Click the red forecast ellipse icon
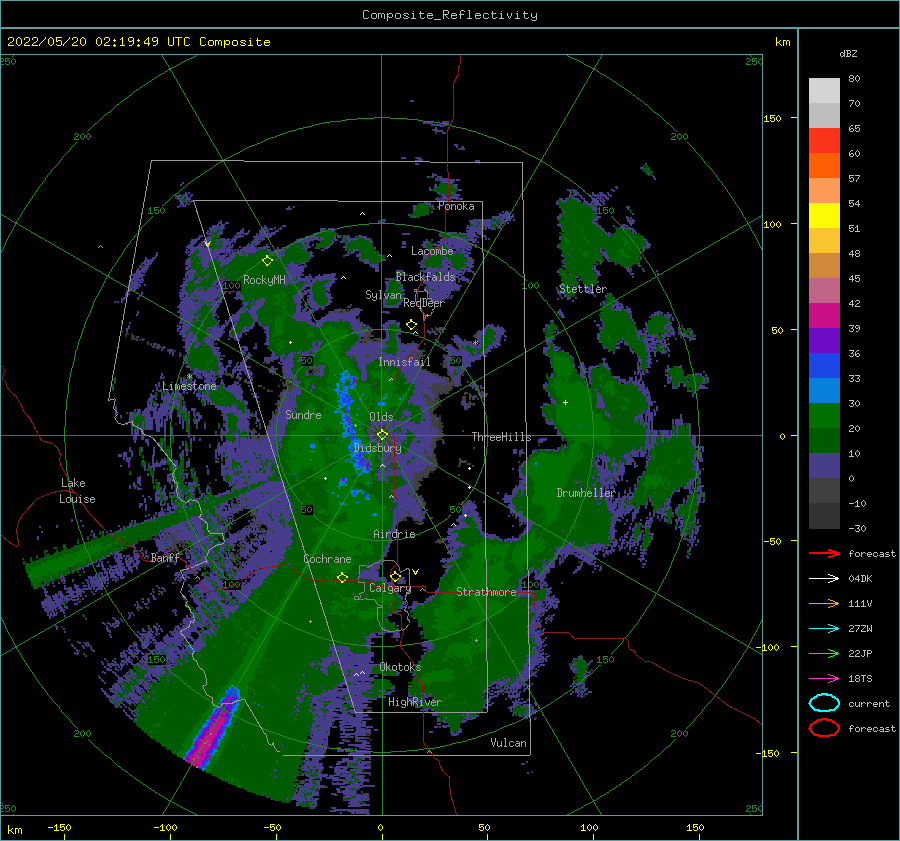900x841 pixels. (x=824, y=728)
